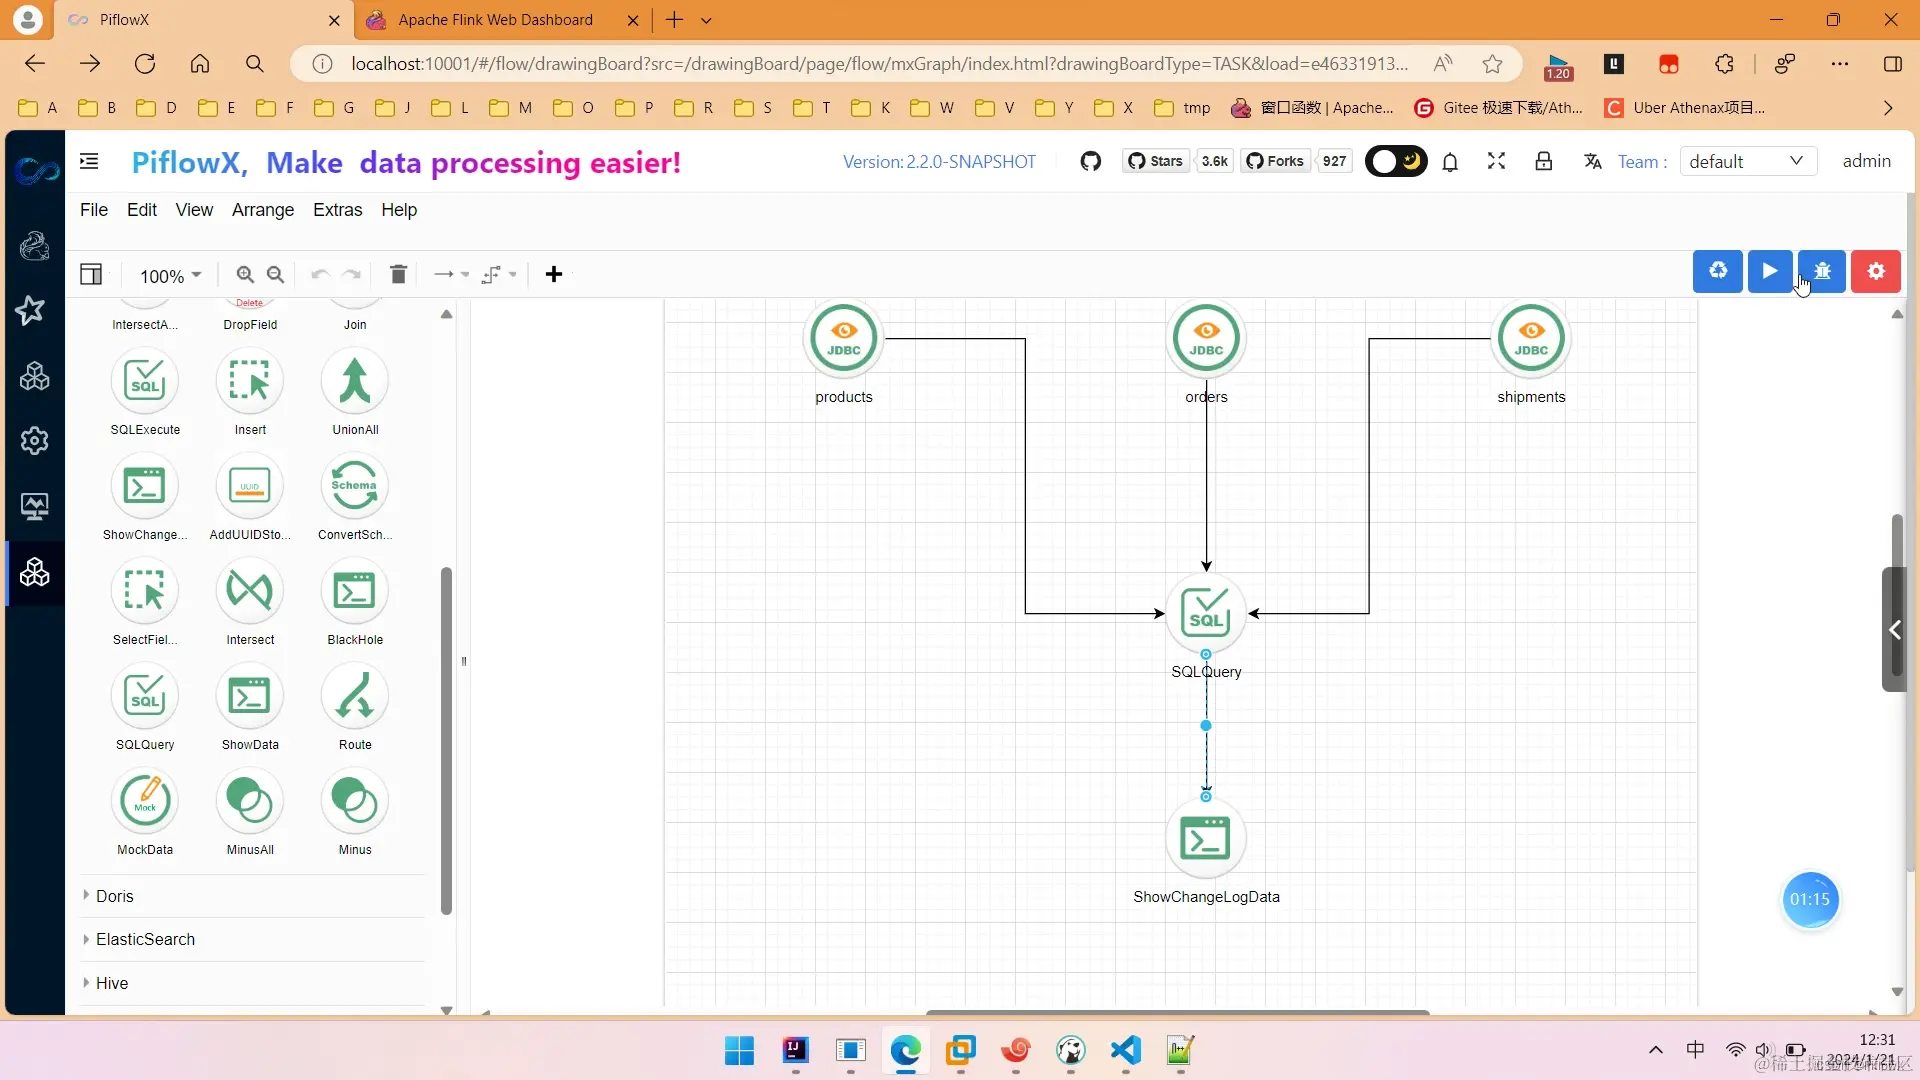Click the delete trash toolbar icon
This screenshot has height=1080, width=1920.
pos(398,274)
